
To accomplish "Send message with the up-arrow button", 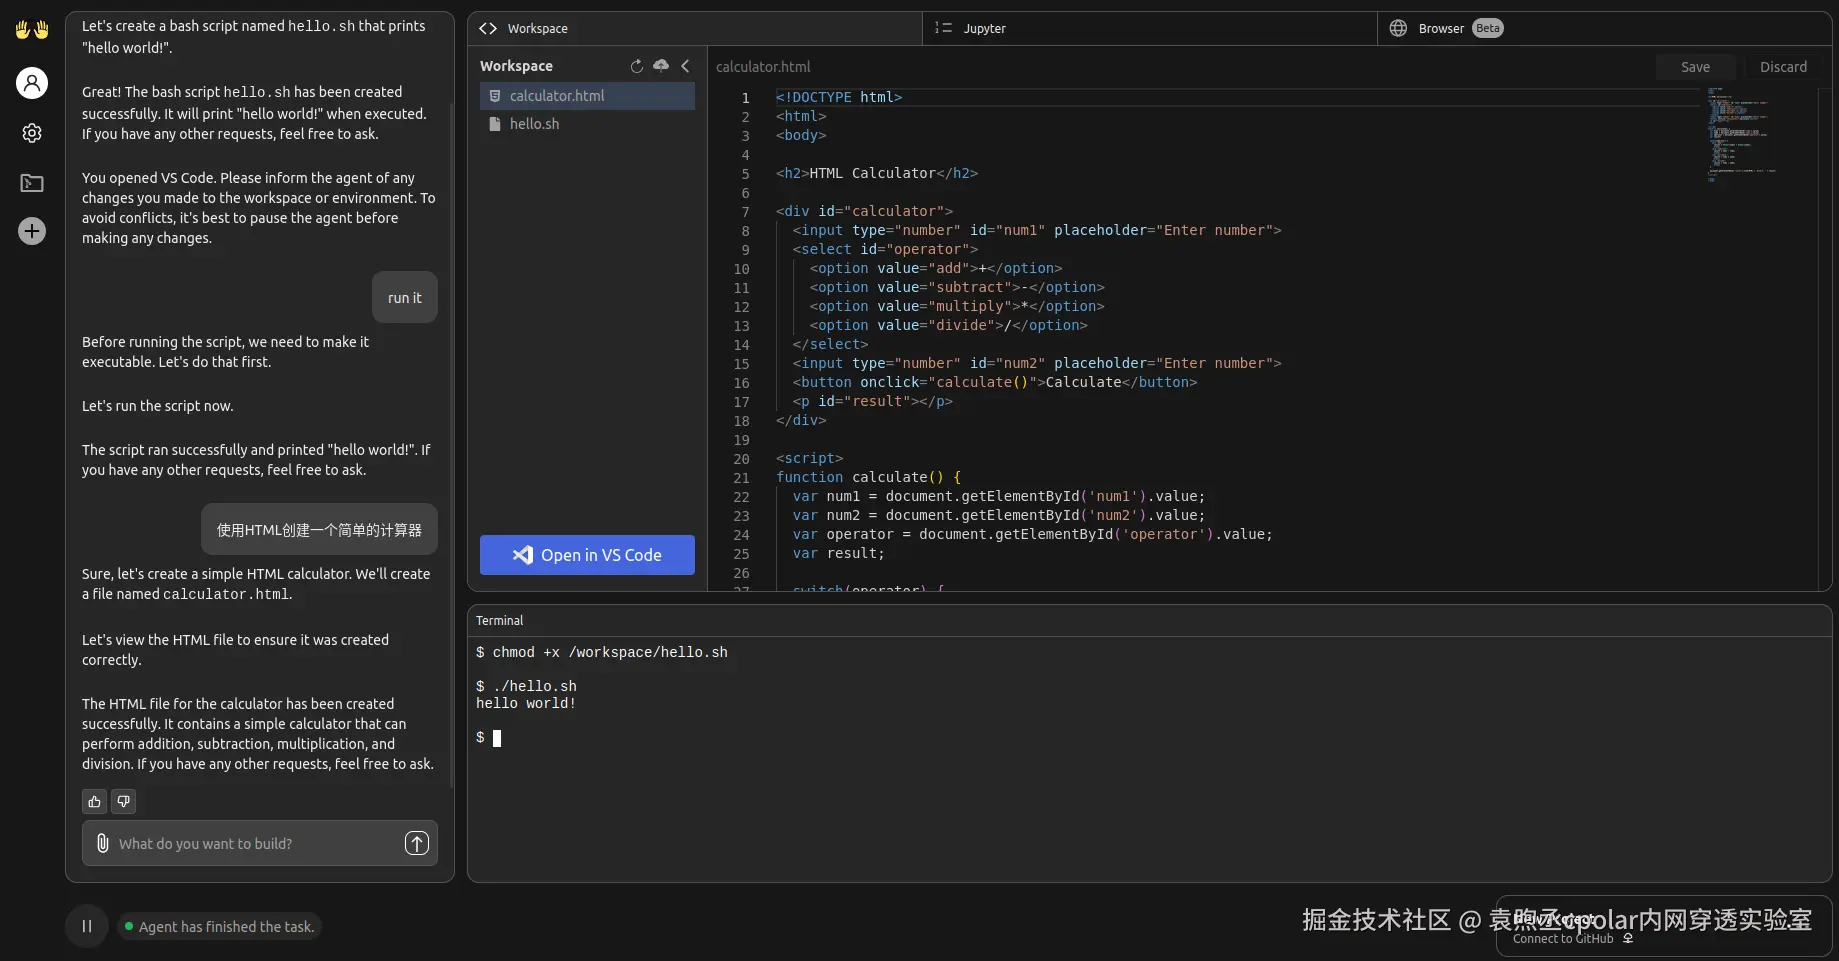I will click(x=416, y=843).
